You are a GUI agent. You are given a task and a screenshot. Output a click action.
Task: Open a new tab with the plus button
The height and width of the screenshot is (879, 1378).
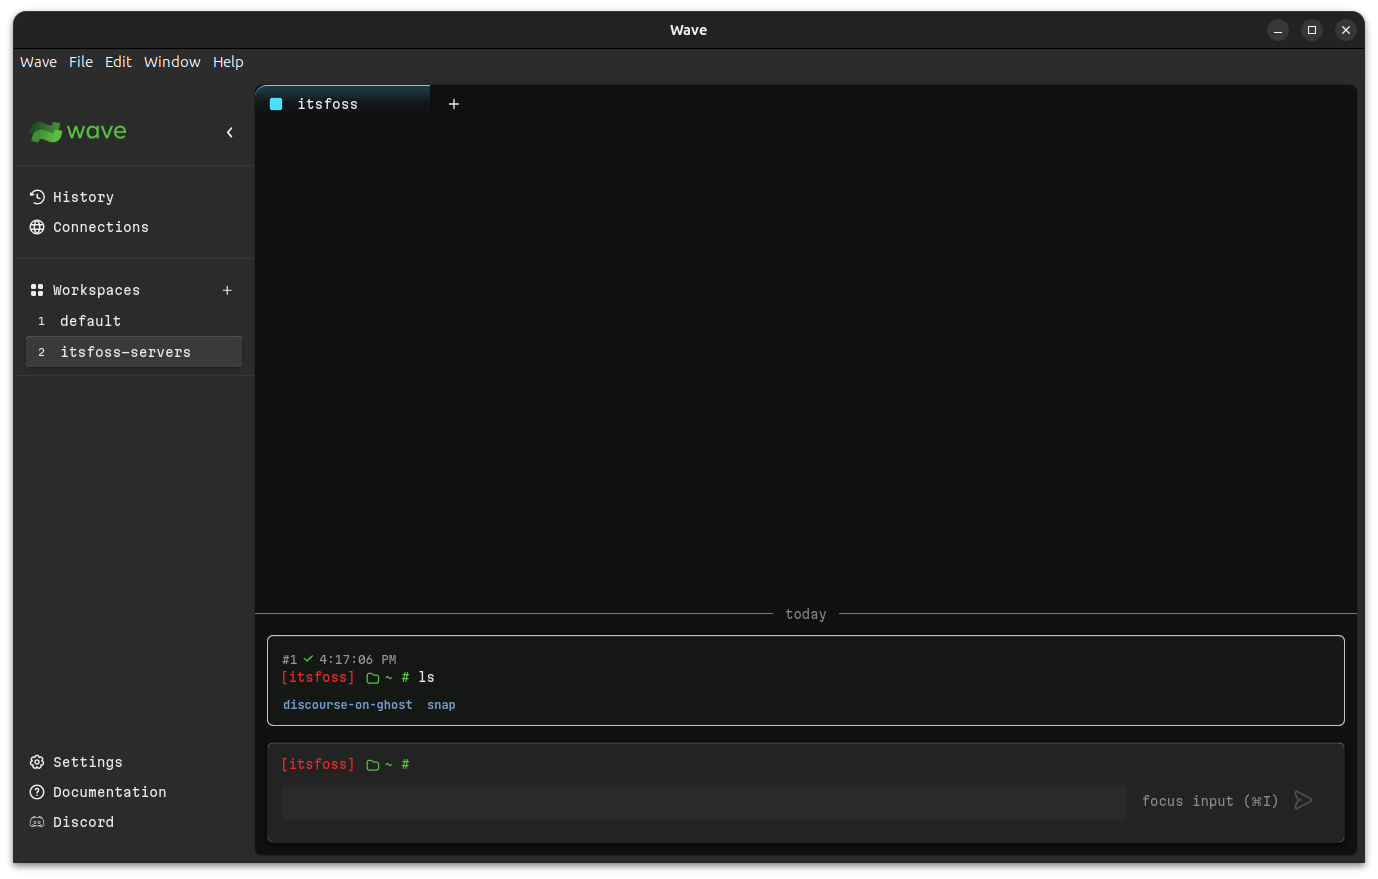(x=454, y=103)
